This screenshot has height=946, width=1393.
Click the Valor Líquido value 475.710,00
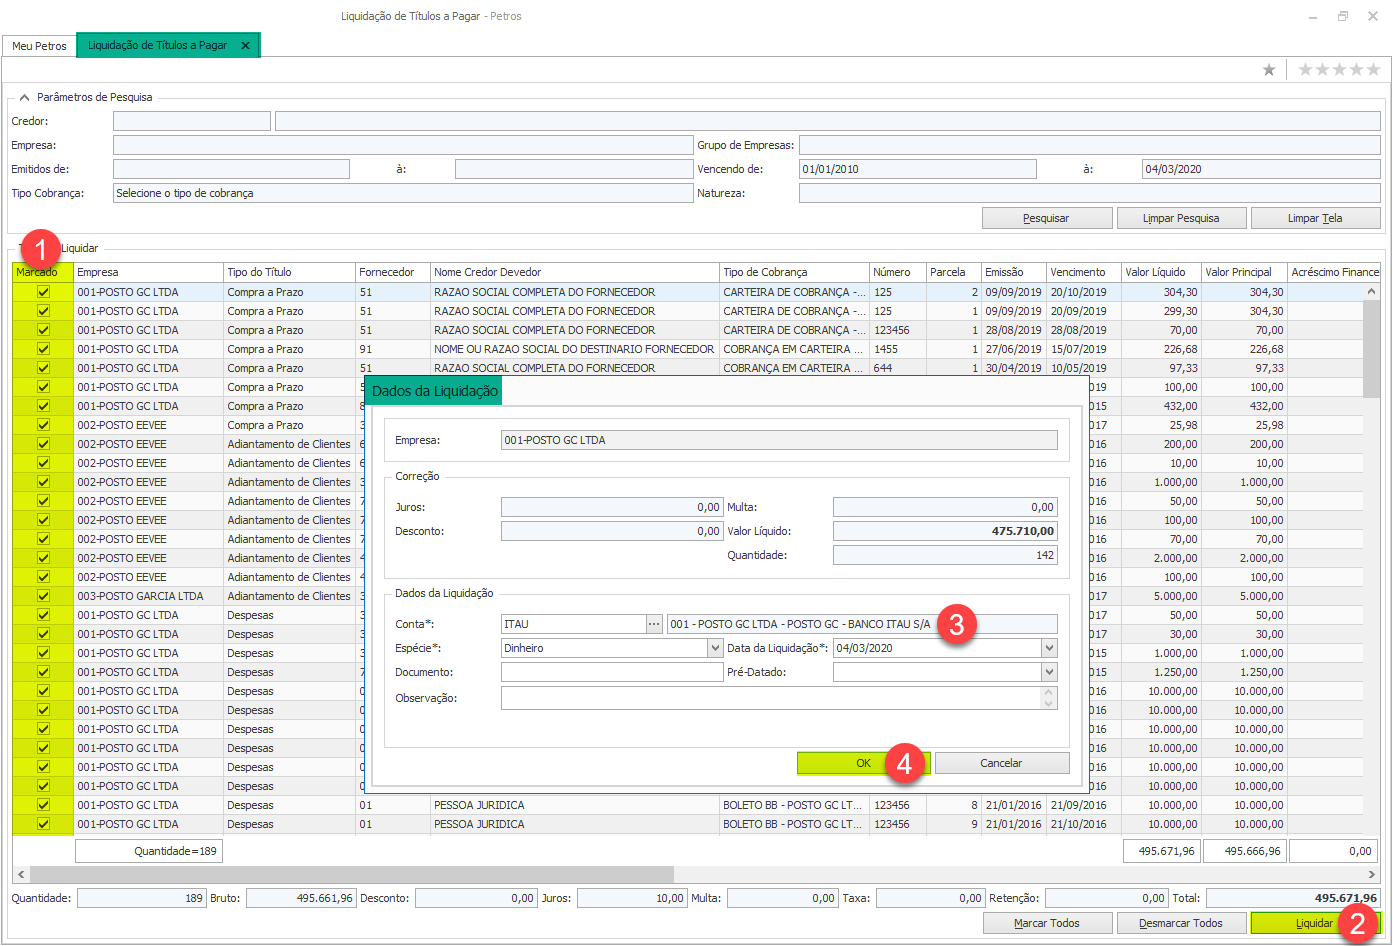(945, 531)
